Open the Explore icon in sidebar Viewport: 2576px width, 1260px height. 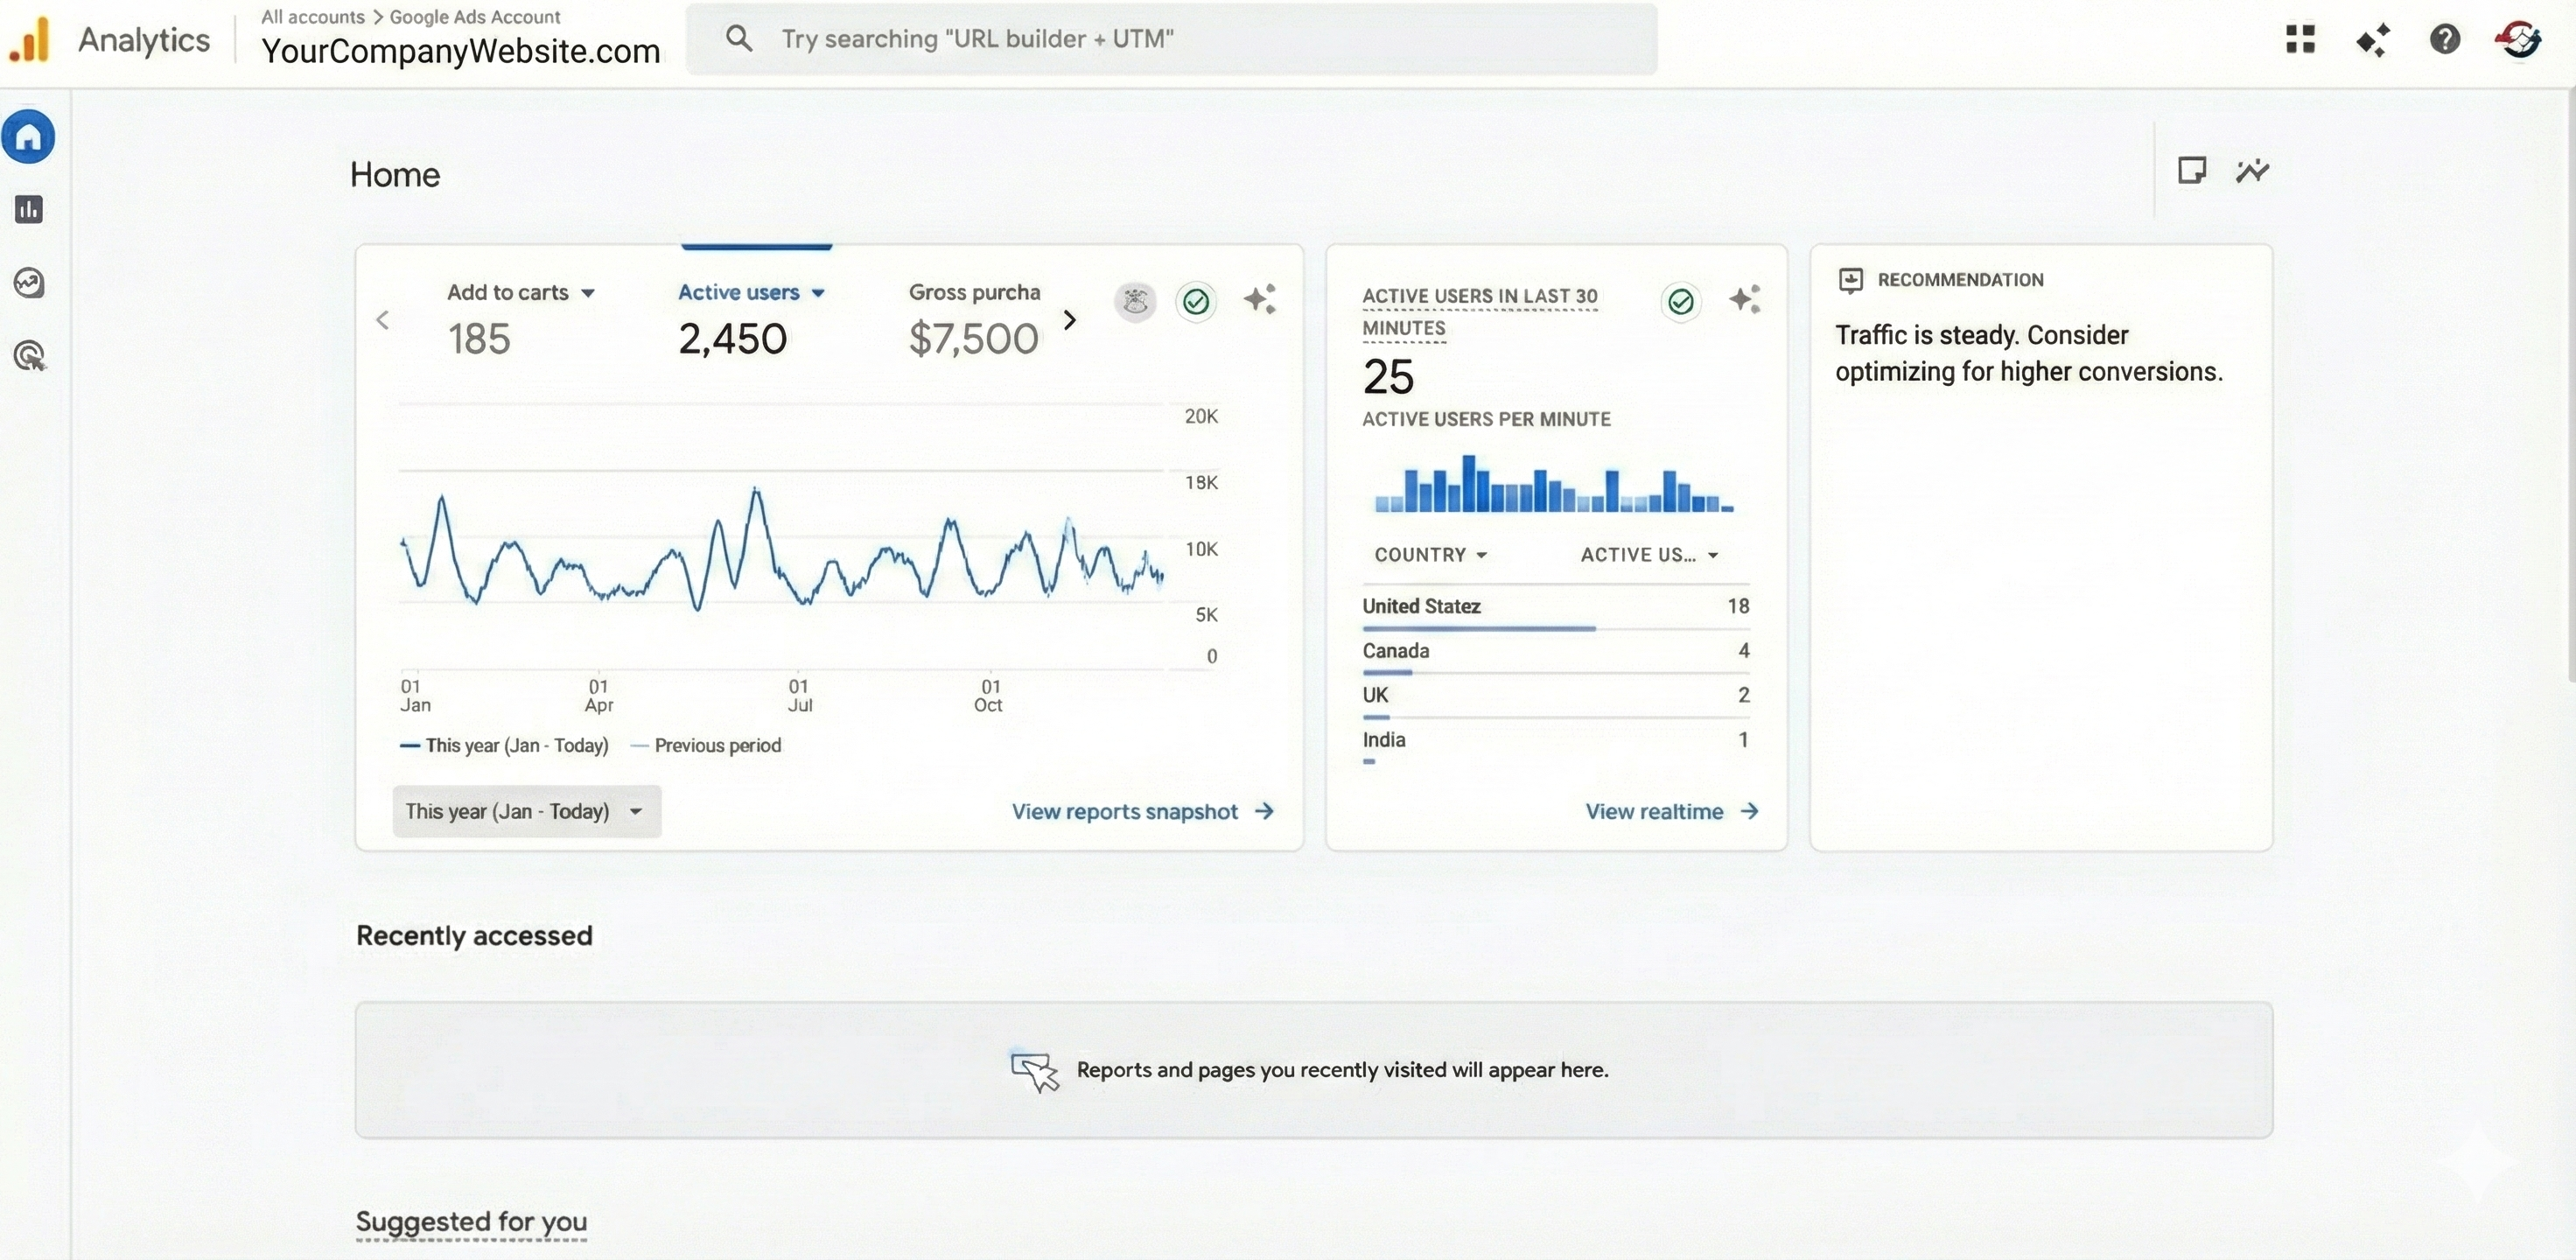point(29,283)
